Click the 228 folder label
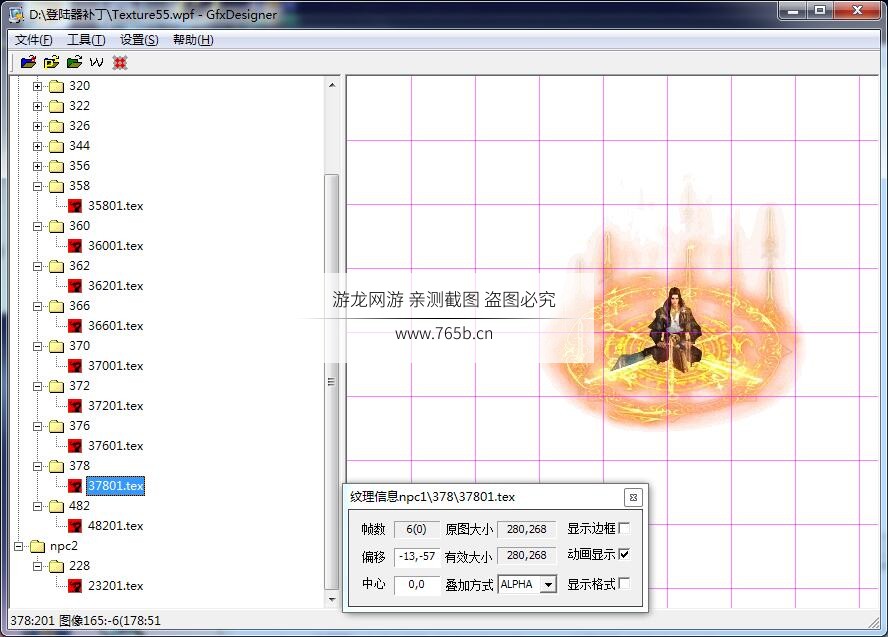 point(79,566)
